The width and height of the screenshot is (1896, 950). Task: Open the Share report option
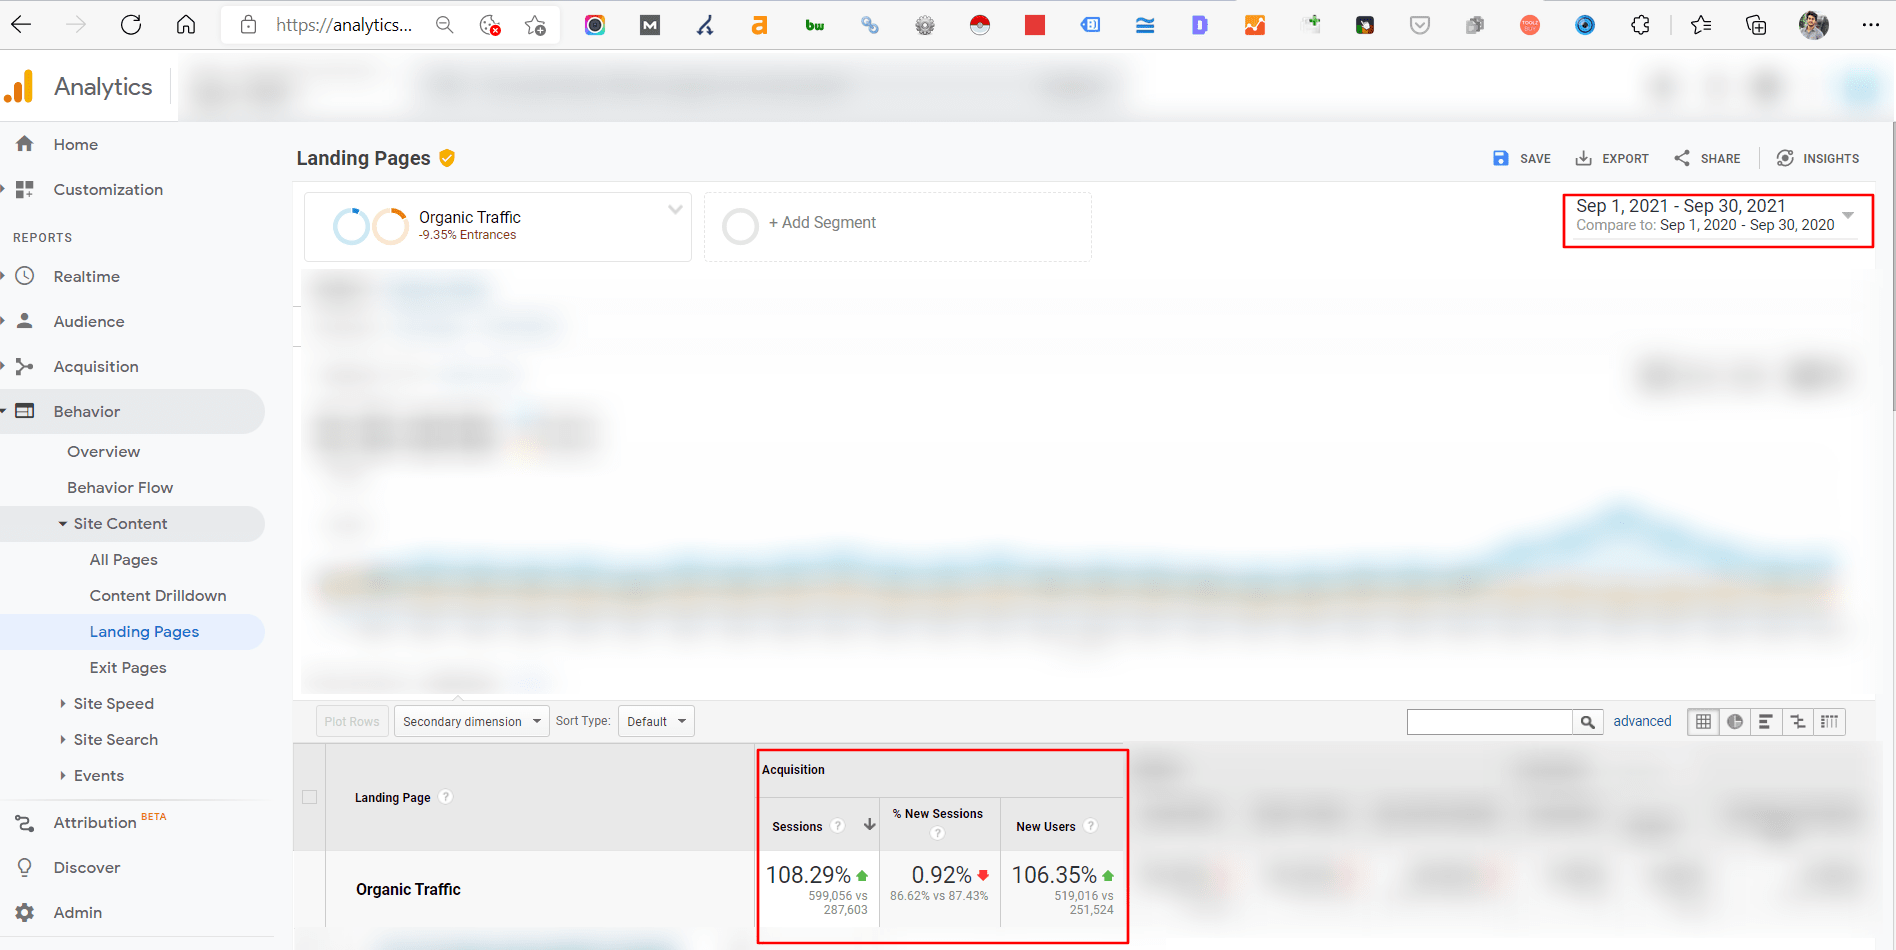click(1707, 158)
